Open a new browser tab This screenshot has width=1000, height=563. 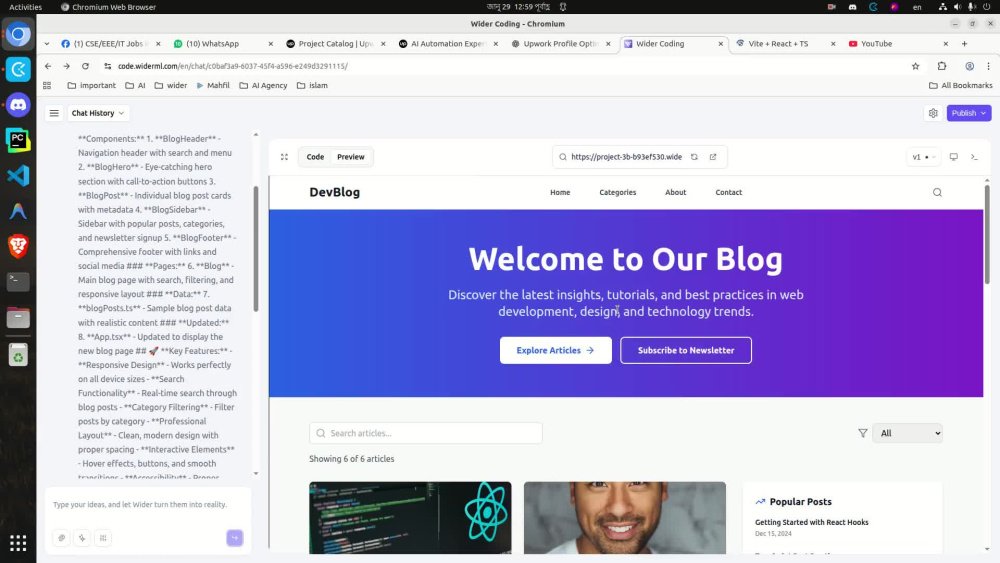click(964, 43)
